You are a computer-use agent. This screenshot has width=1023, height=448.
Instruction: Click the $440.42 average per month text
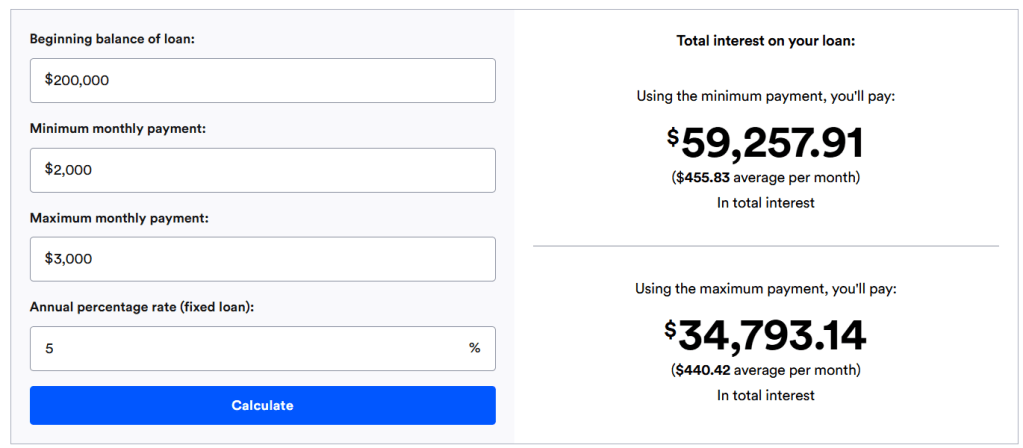(765, 370)
